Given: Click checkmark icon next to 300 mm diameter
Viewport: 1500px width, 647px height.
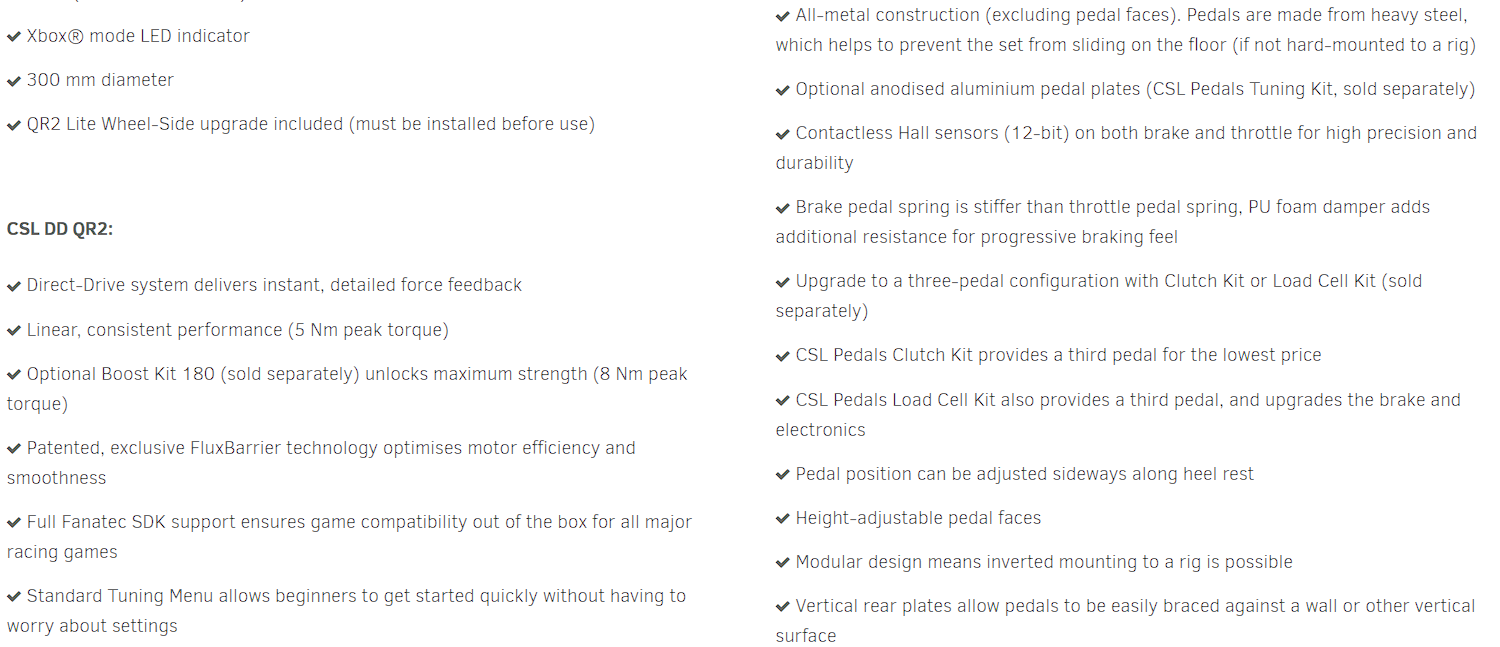Looking at the screenshot, I should 14,80.
